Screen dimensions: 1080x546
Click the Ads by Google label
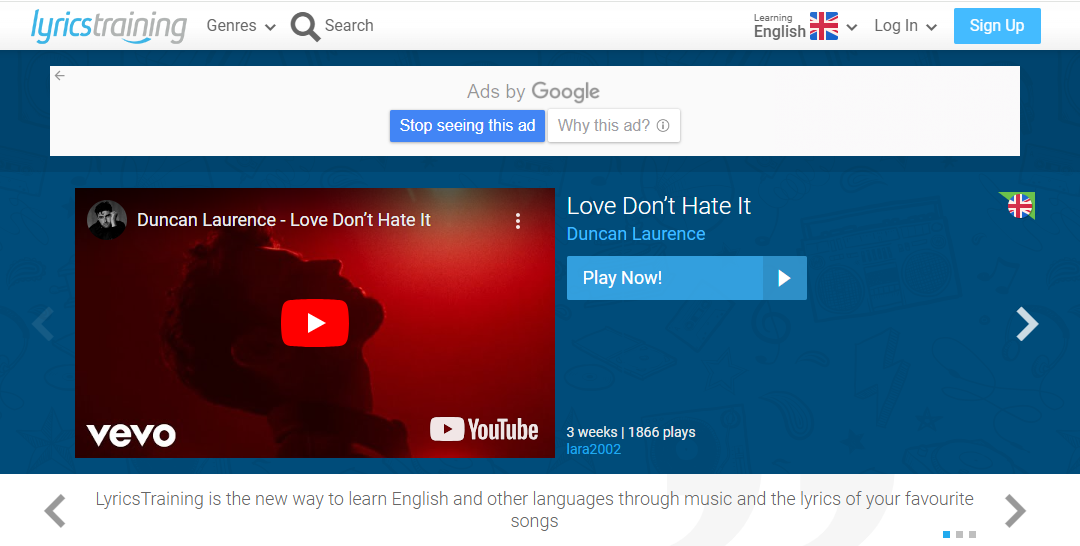(533, 91)
